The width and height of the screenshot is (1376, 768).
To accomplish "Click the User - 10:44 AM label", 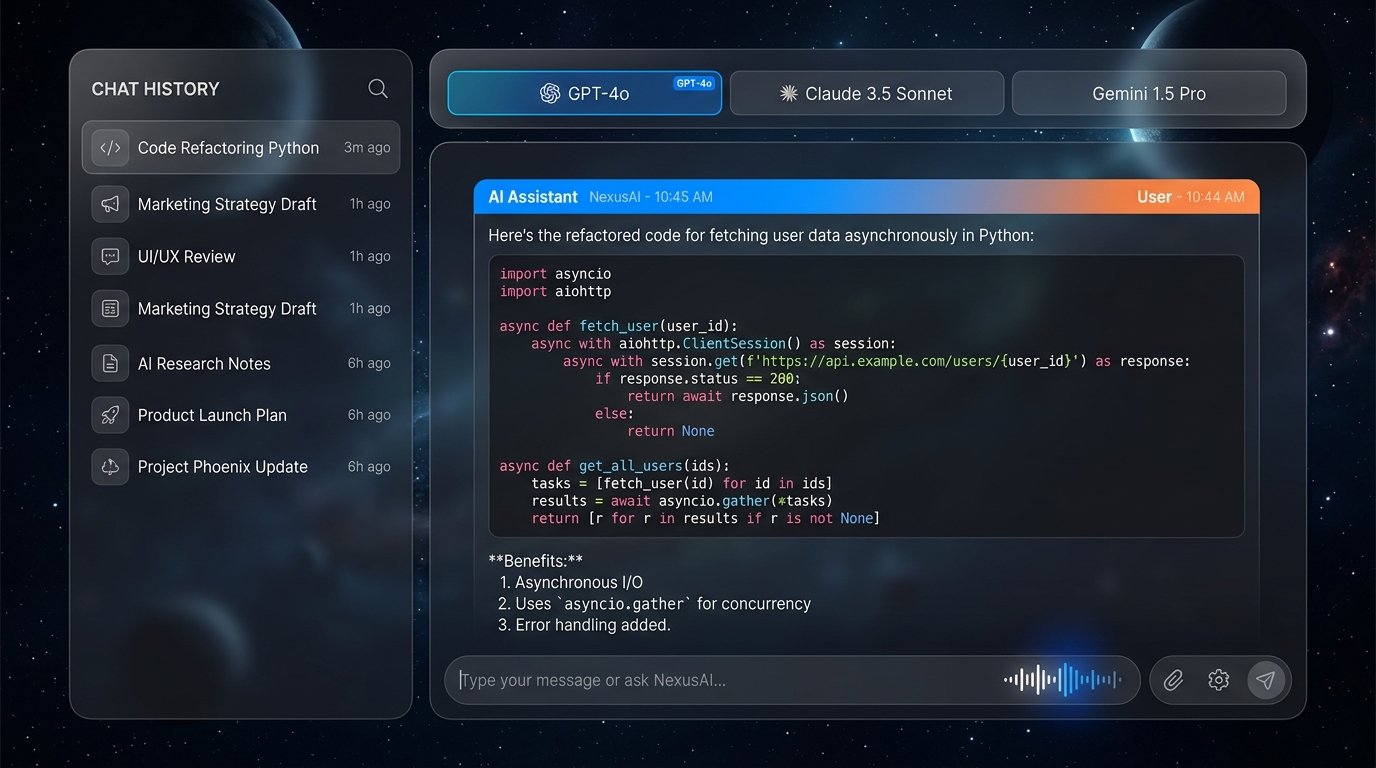I will click(1191, 197).
